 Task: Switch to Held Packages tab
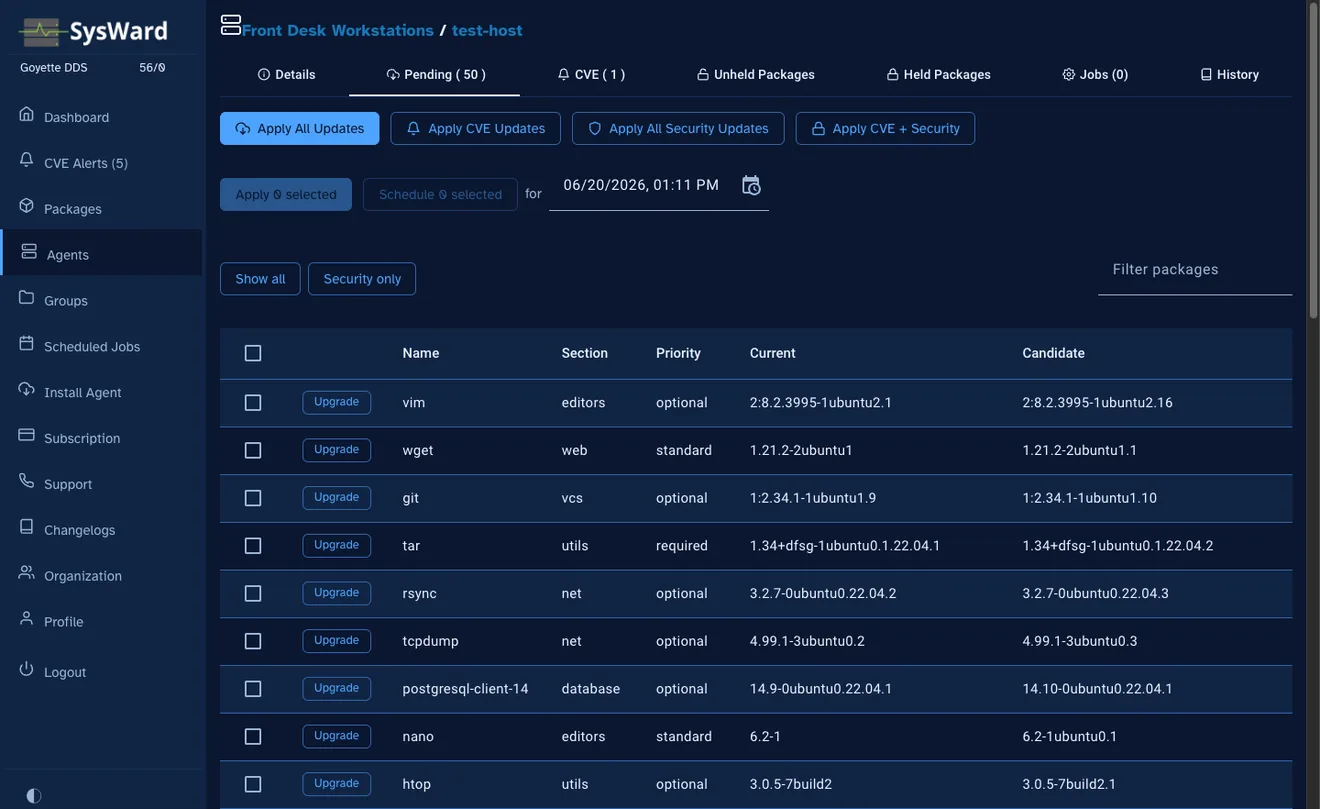[x=938, y=75]
